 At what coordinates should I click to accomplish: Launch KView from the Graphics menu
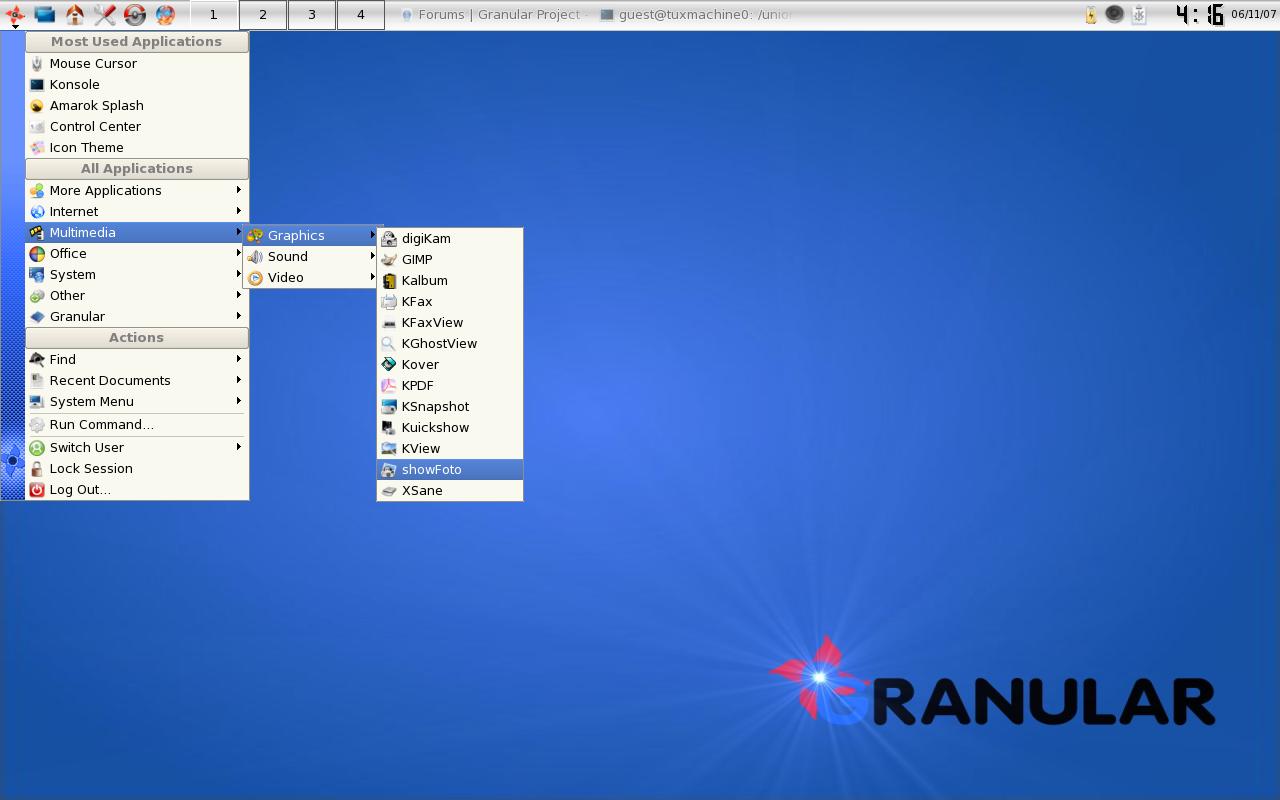(450, 448)
